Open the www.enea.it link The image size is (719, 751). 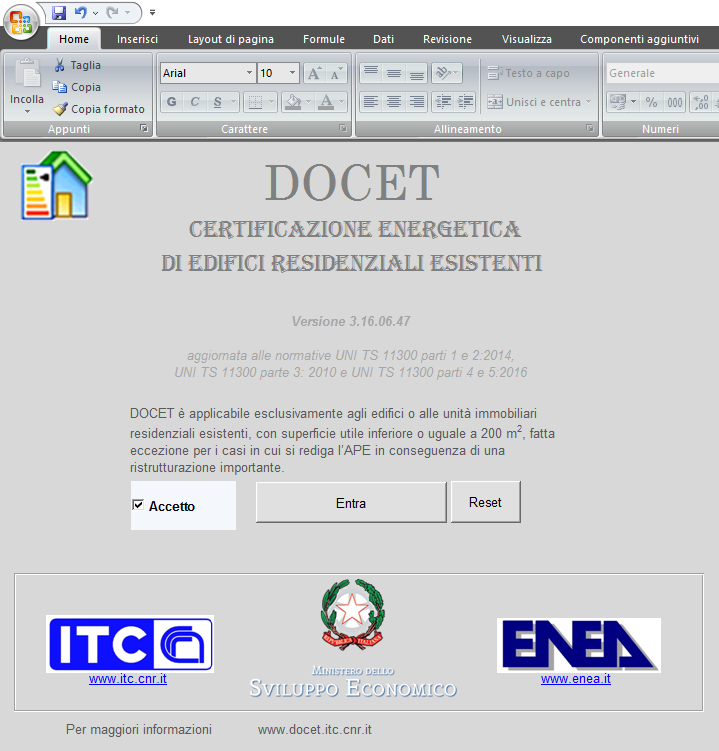pyautogui.click(x=576, y=679)
